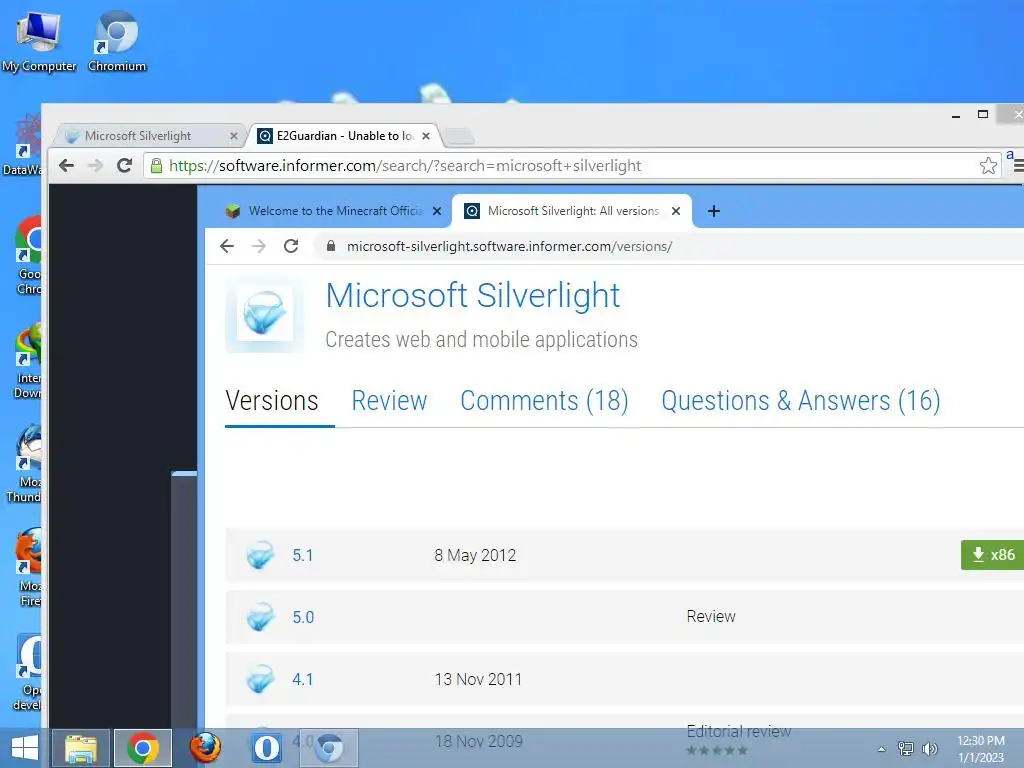This screenshot has height=768, width=1024.
Task: Click the inner address bar padlock
Action: click(x=331, y=246)
